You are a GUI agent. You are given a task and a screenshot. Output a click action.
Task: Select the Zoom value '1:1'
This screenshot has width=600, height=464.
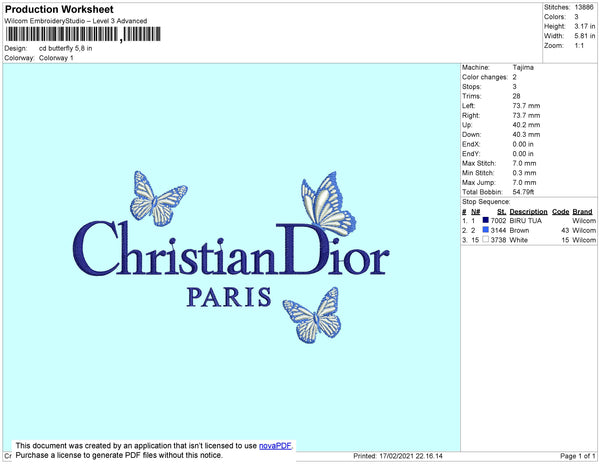579,46
